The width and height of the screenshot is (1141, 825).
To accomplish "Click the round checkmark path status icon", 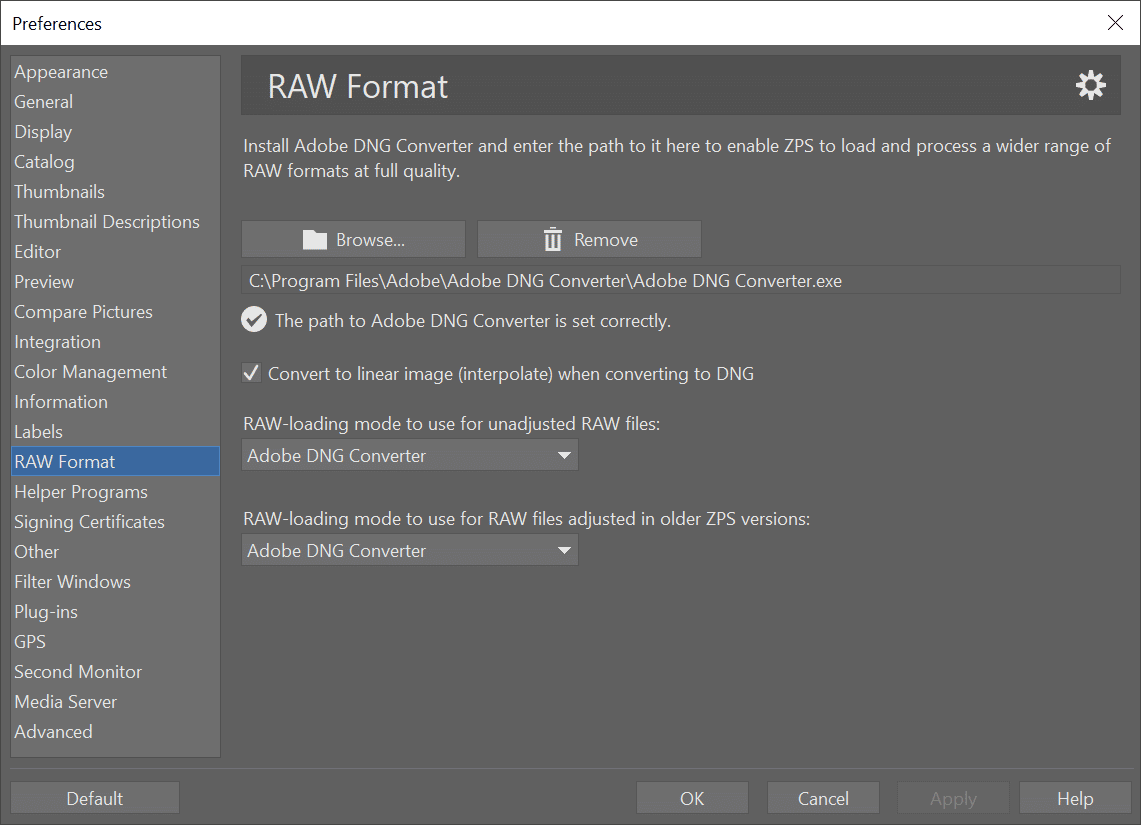I will pyautogui.click(x=254, y=319).
